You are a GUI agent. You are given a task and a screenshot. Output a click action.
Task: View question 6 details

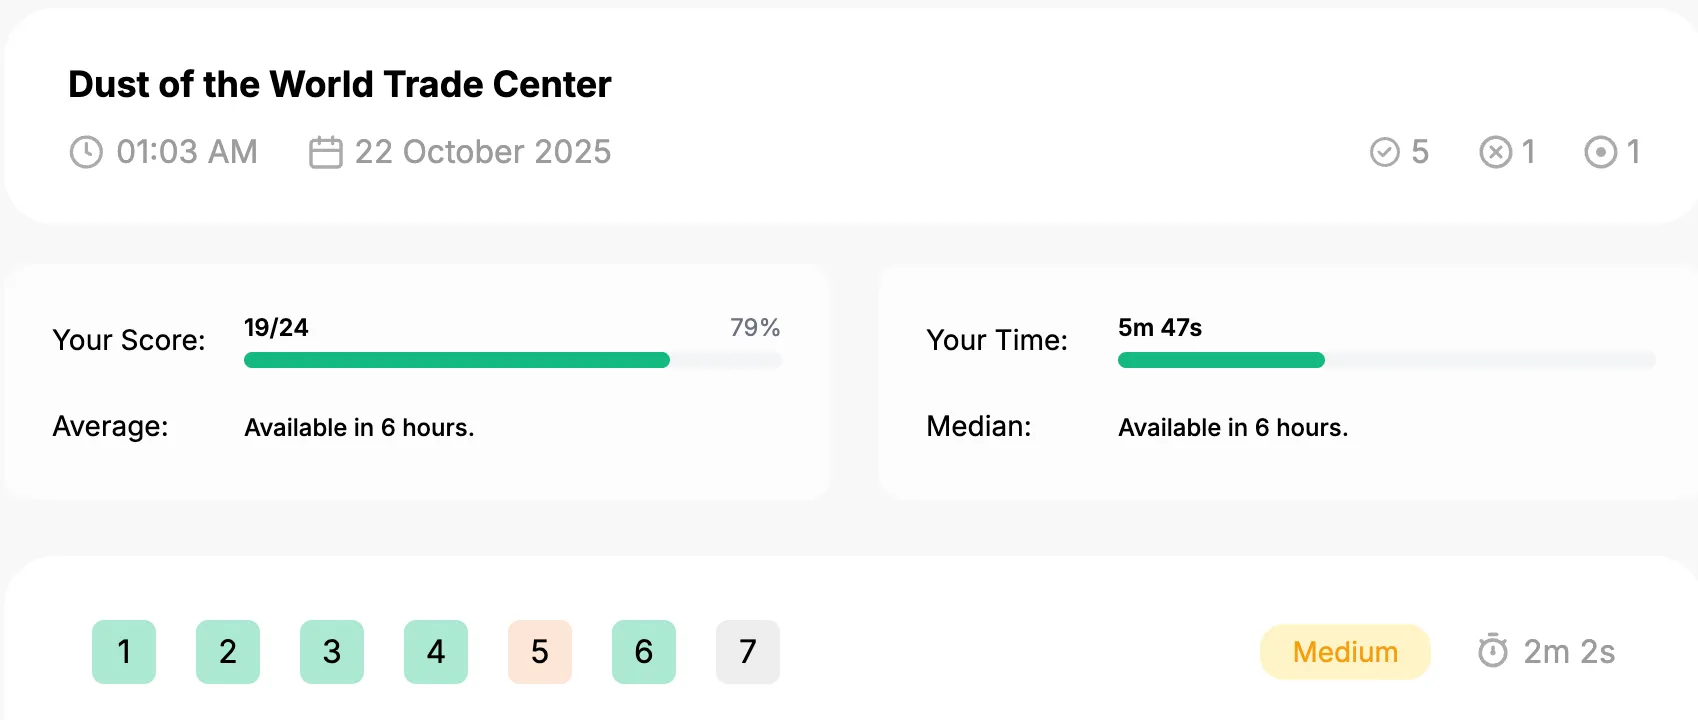pyautogui.click(x=644, y=652)
